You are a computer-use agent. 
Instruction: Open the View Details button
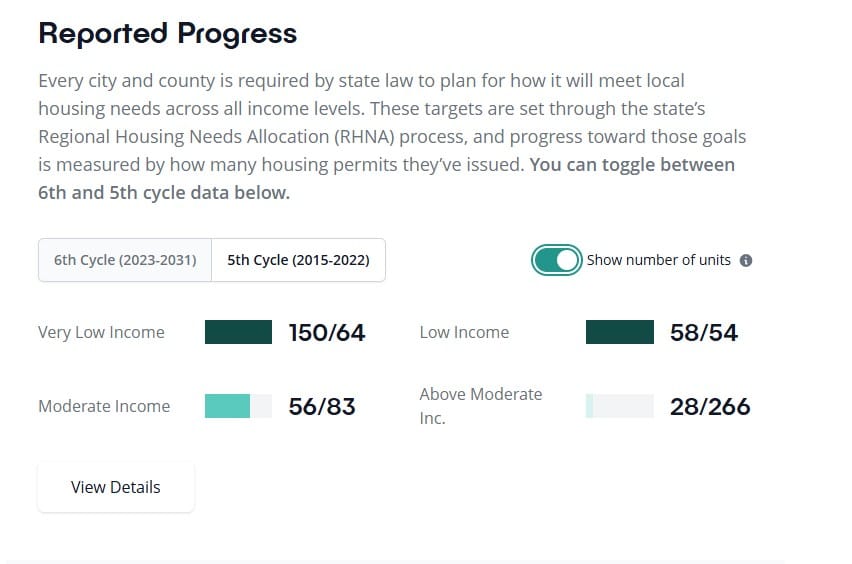[x=116, y=487]
